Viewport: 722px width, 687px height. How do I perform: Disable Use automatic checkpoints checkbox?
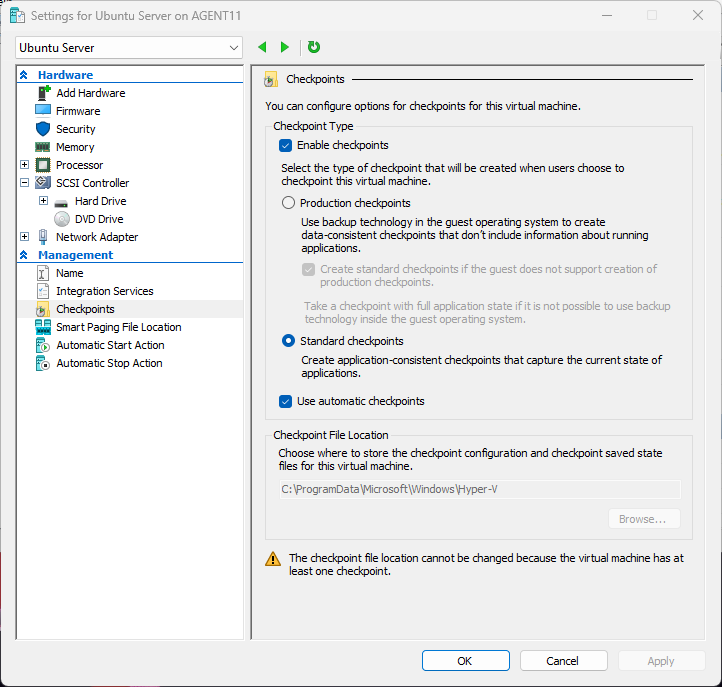pos(286,401)
